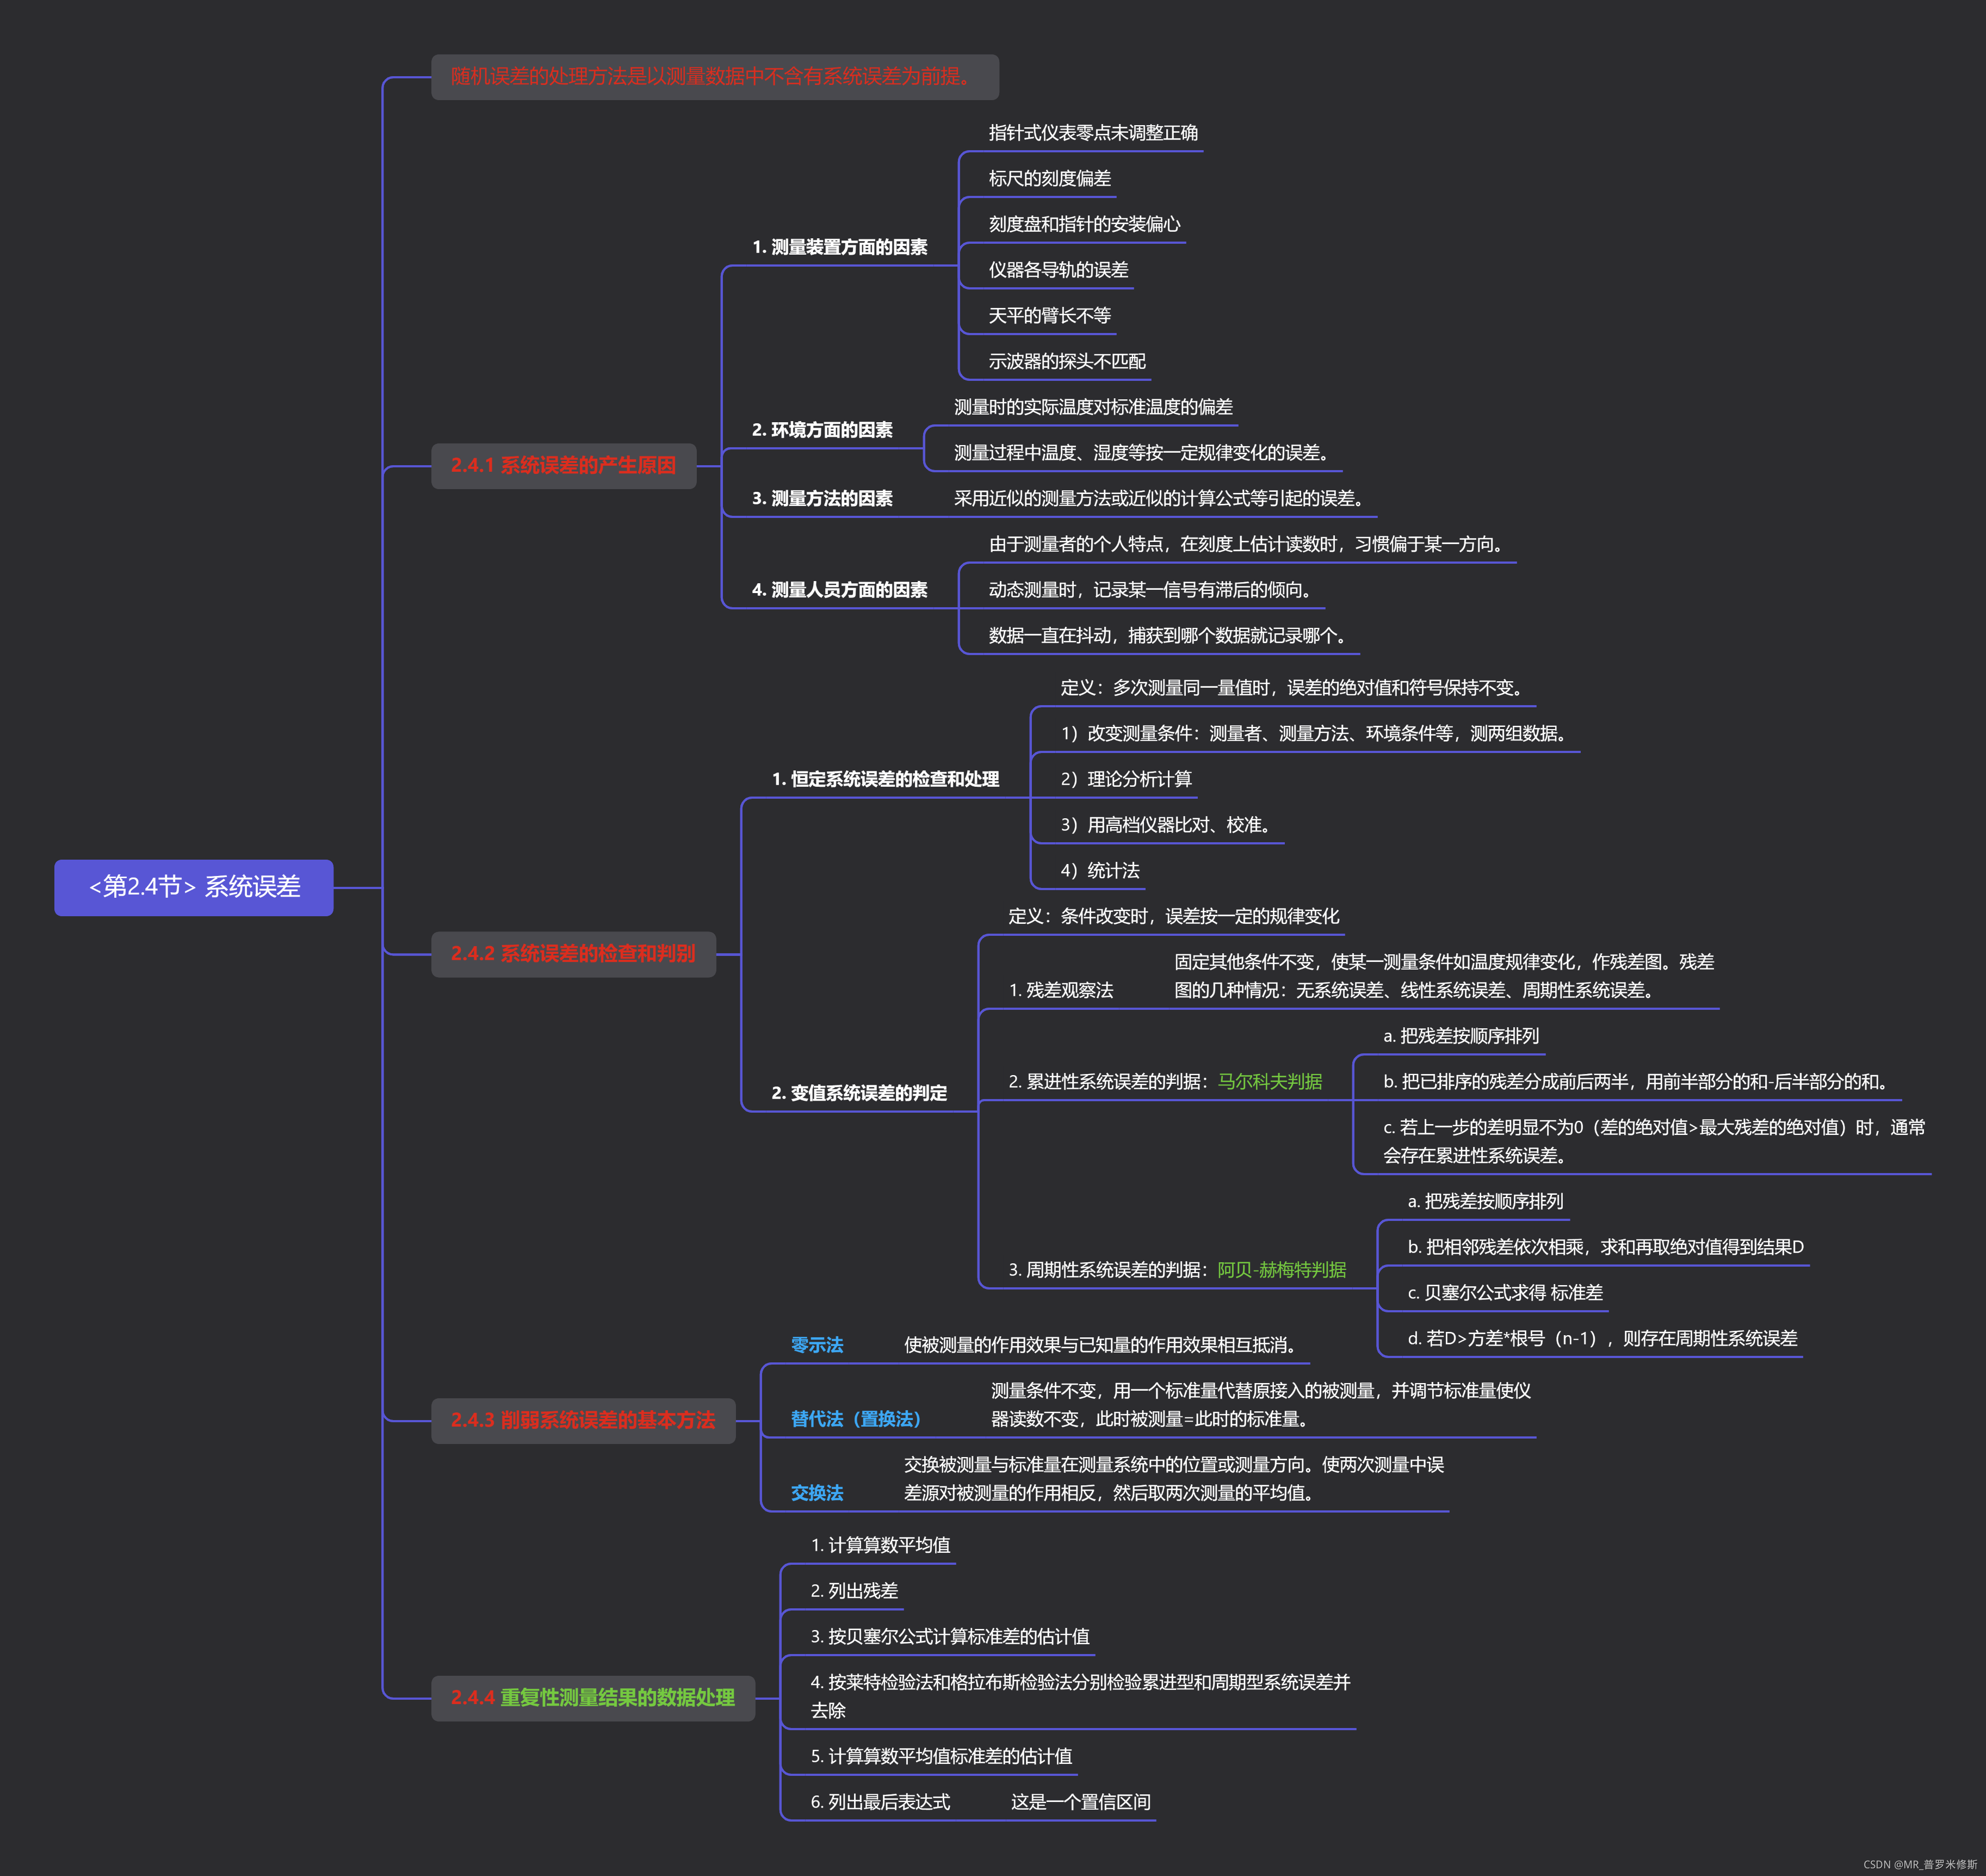Click text 测量过程中温度、湿度等按一定规律变化的误差
This screenshot has width=1986, height=1876.
point(1145,453)
